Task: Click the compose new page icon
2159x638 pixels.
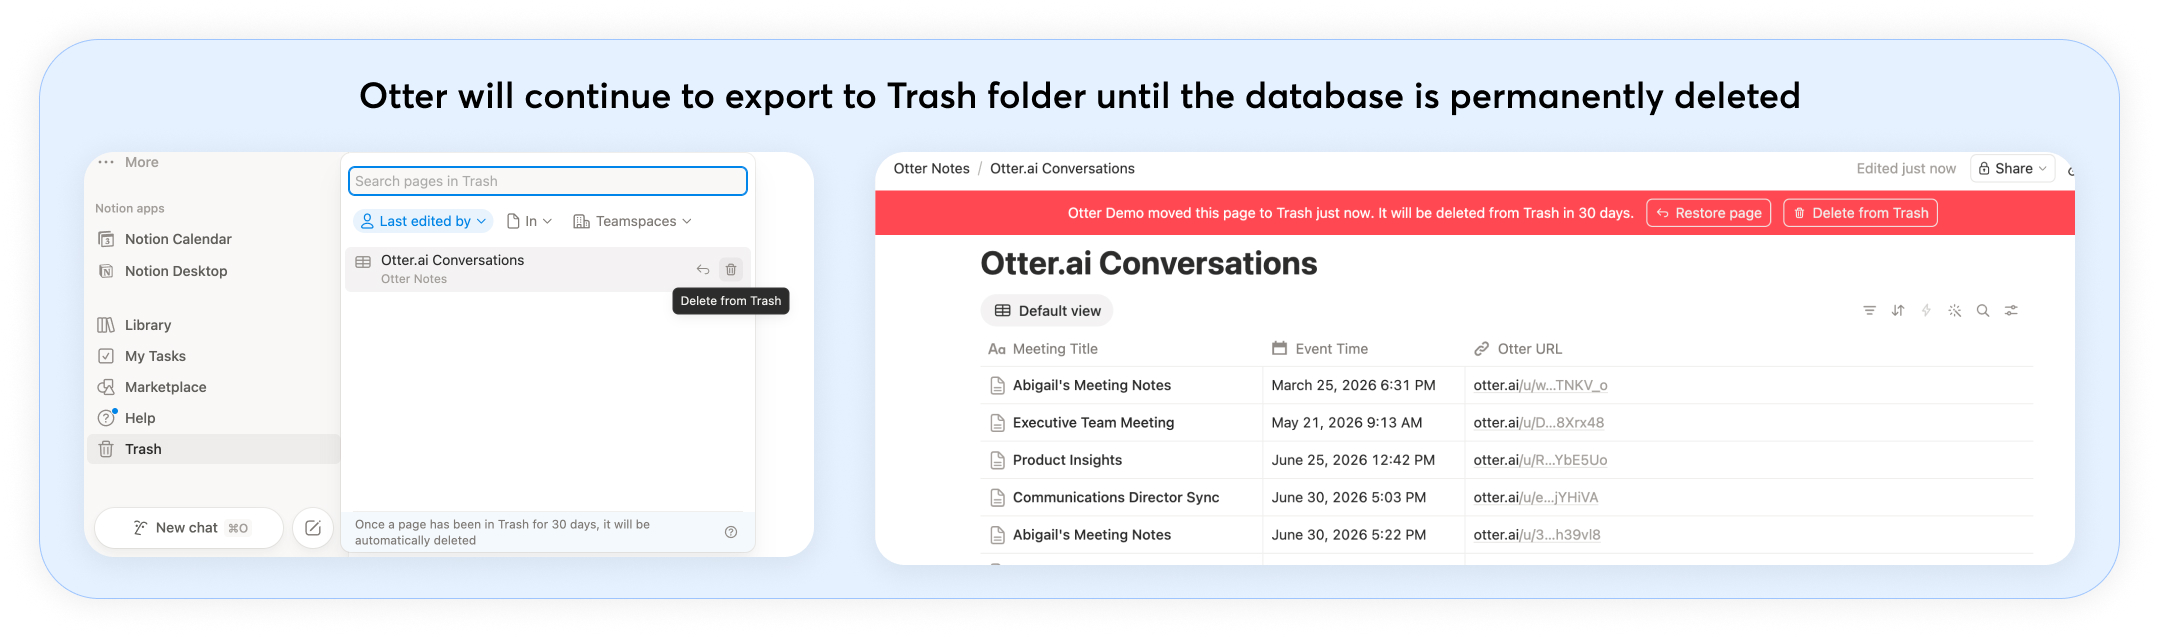Action: (313, 528)
